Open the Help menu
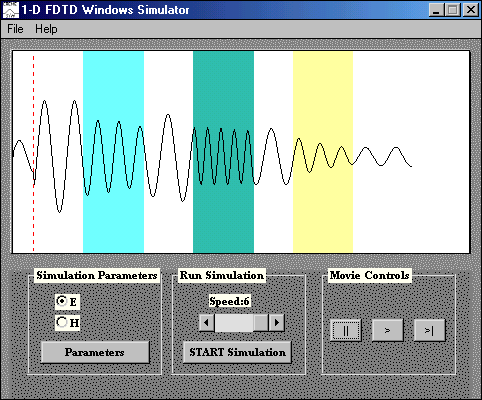This screenshot has height=400, width=482. point(46,29)
